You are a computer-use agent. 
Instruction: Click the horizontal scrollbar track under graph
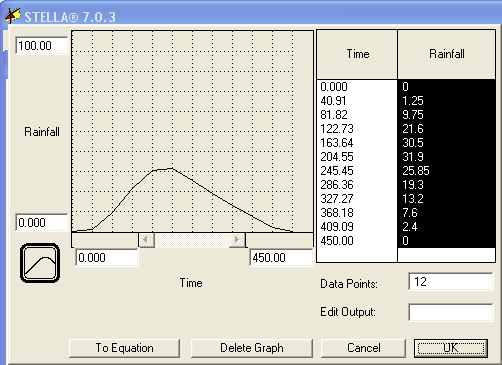(192, 240)
